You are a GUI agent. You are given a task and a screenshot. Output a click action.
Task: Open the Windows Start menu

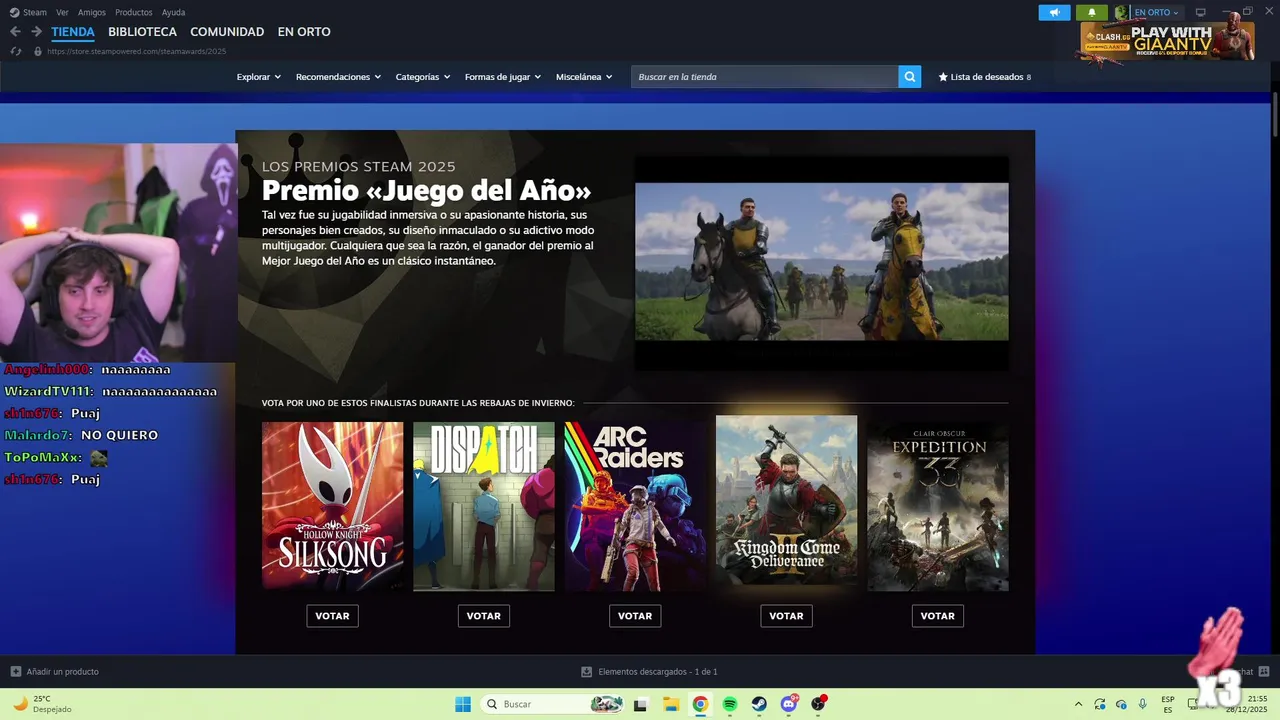coord(463,704)
